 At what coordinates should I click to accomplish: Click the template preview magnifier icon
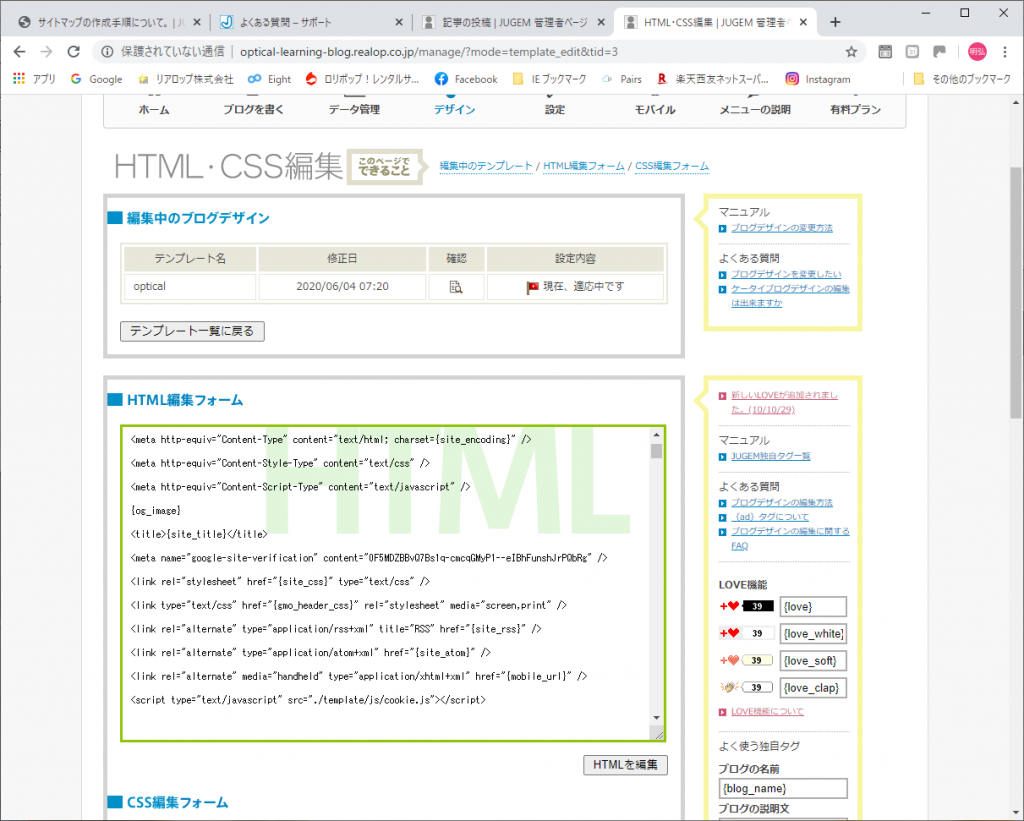click(456, 287)
